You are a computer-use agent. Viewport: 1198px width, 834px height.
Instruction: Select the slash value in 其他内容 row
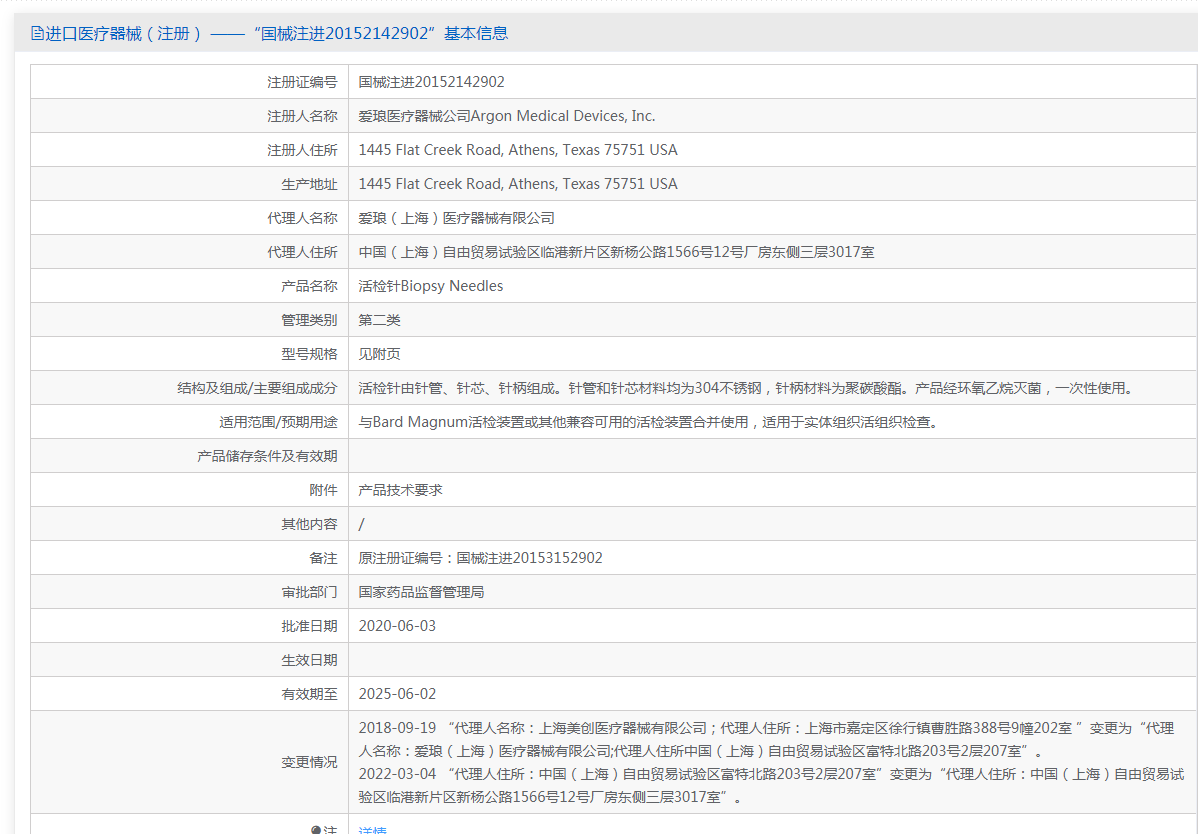(361, 524)
